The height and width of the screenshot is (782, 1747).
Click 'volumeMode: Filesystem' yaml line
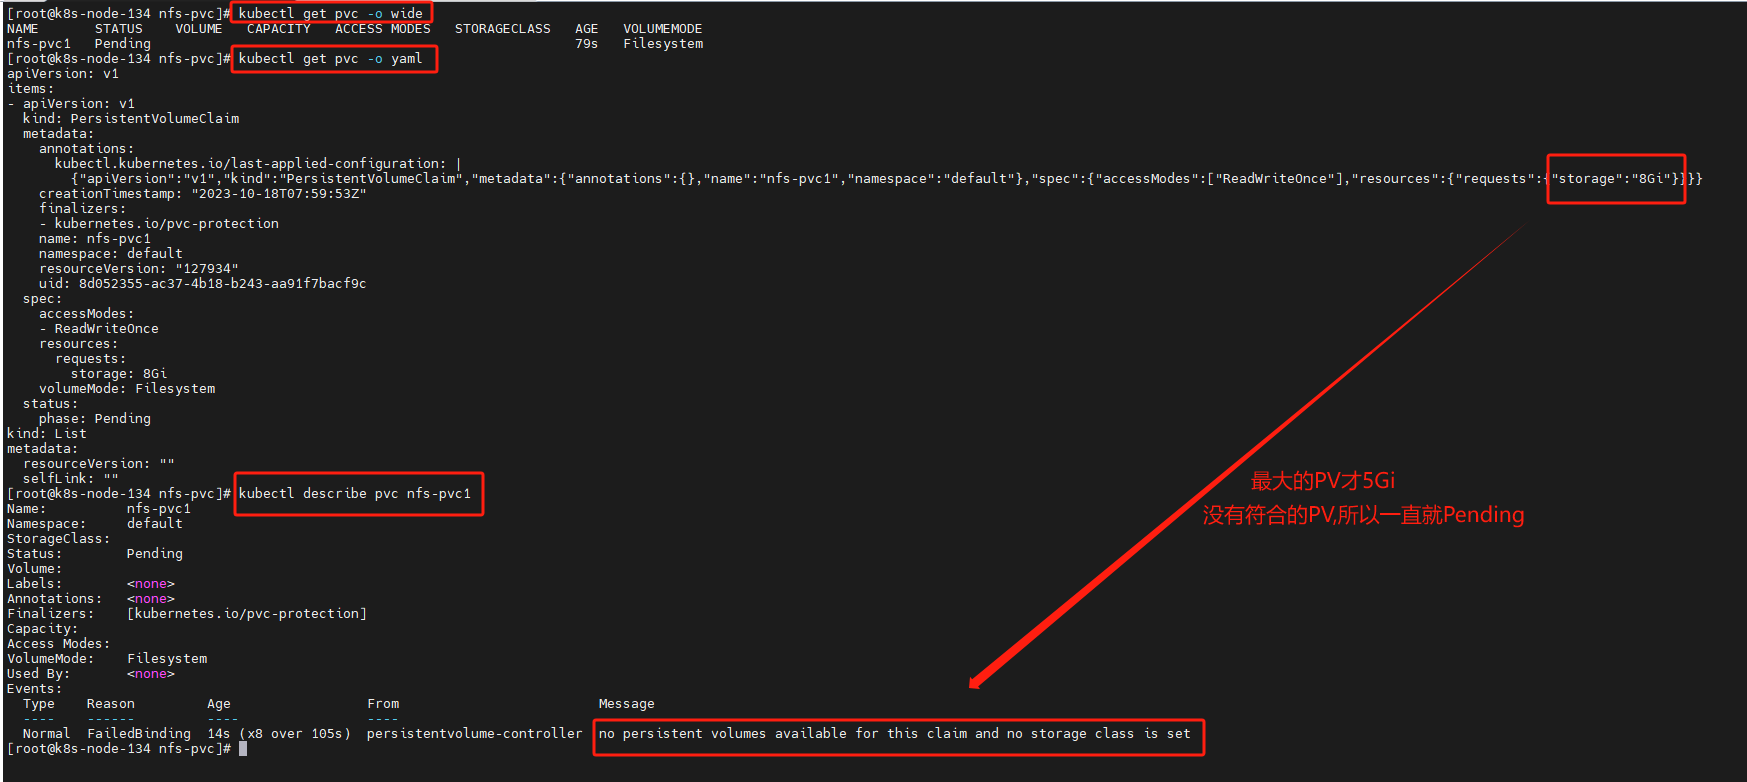tap(127, 388)
